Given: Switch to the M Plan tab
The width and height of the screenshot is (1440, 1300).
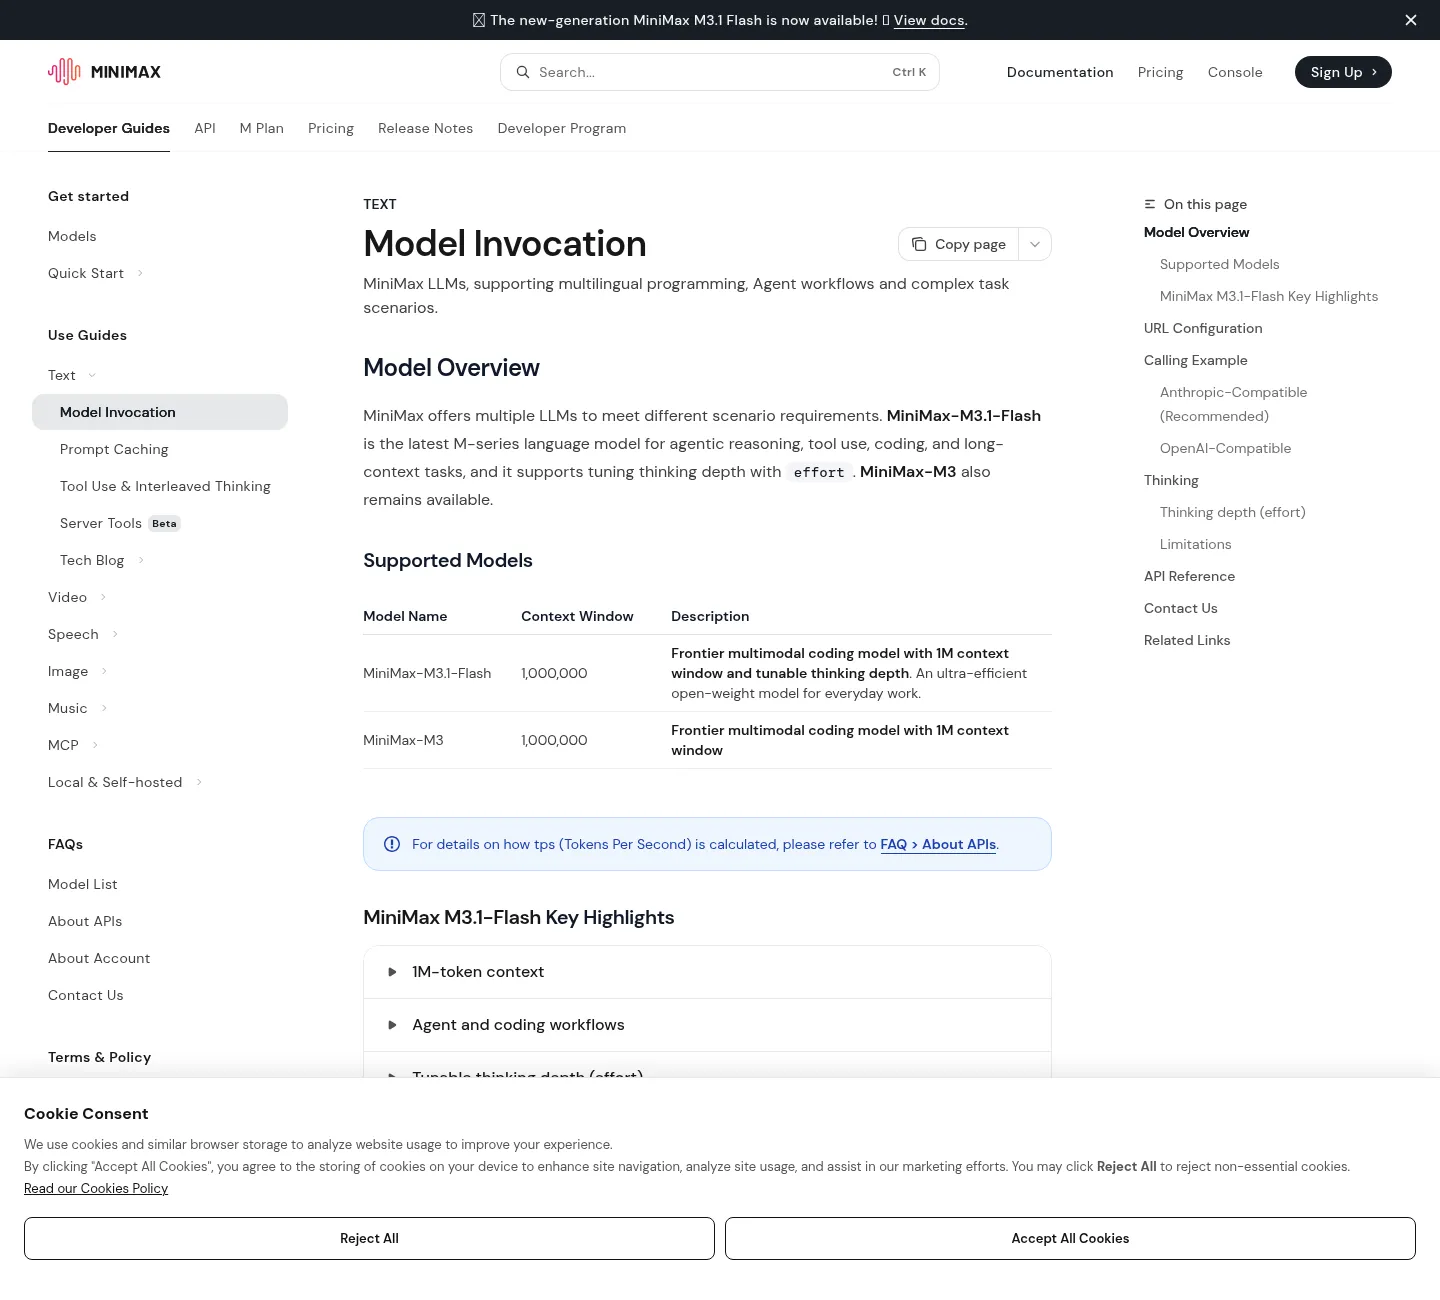Looking at the screenshot, I should (x=262, y=128).
